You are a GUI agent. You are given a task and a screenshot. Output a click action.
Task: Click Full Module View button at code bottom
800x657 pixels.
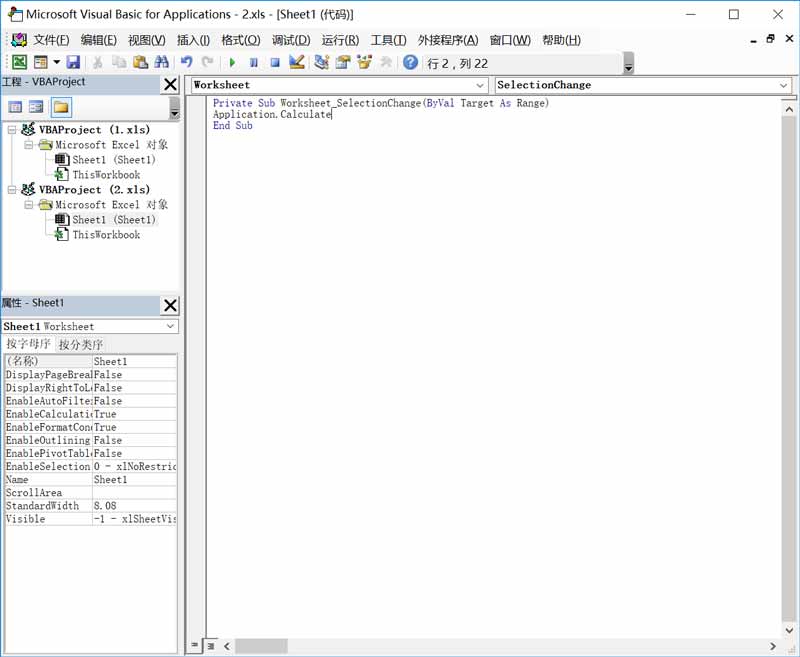[211, 646]
